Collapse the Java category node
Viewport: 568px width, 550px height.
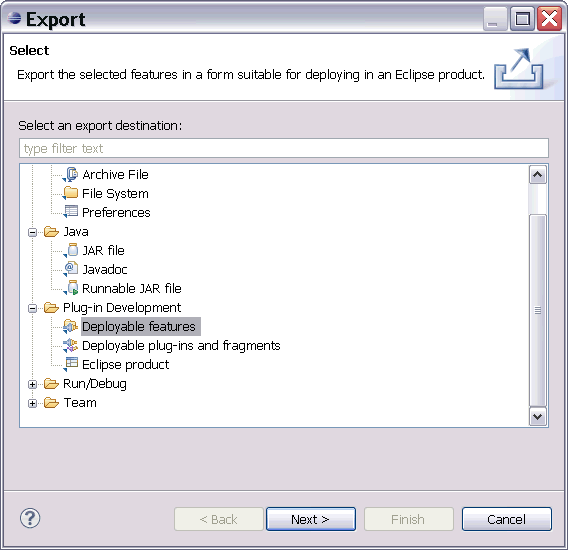[32, 232]
